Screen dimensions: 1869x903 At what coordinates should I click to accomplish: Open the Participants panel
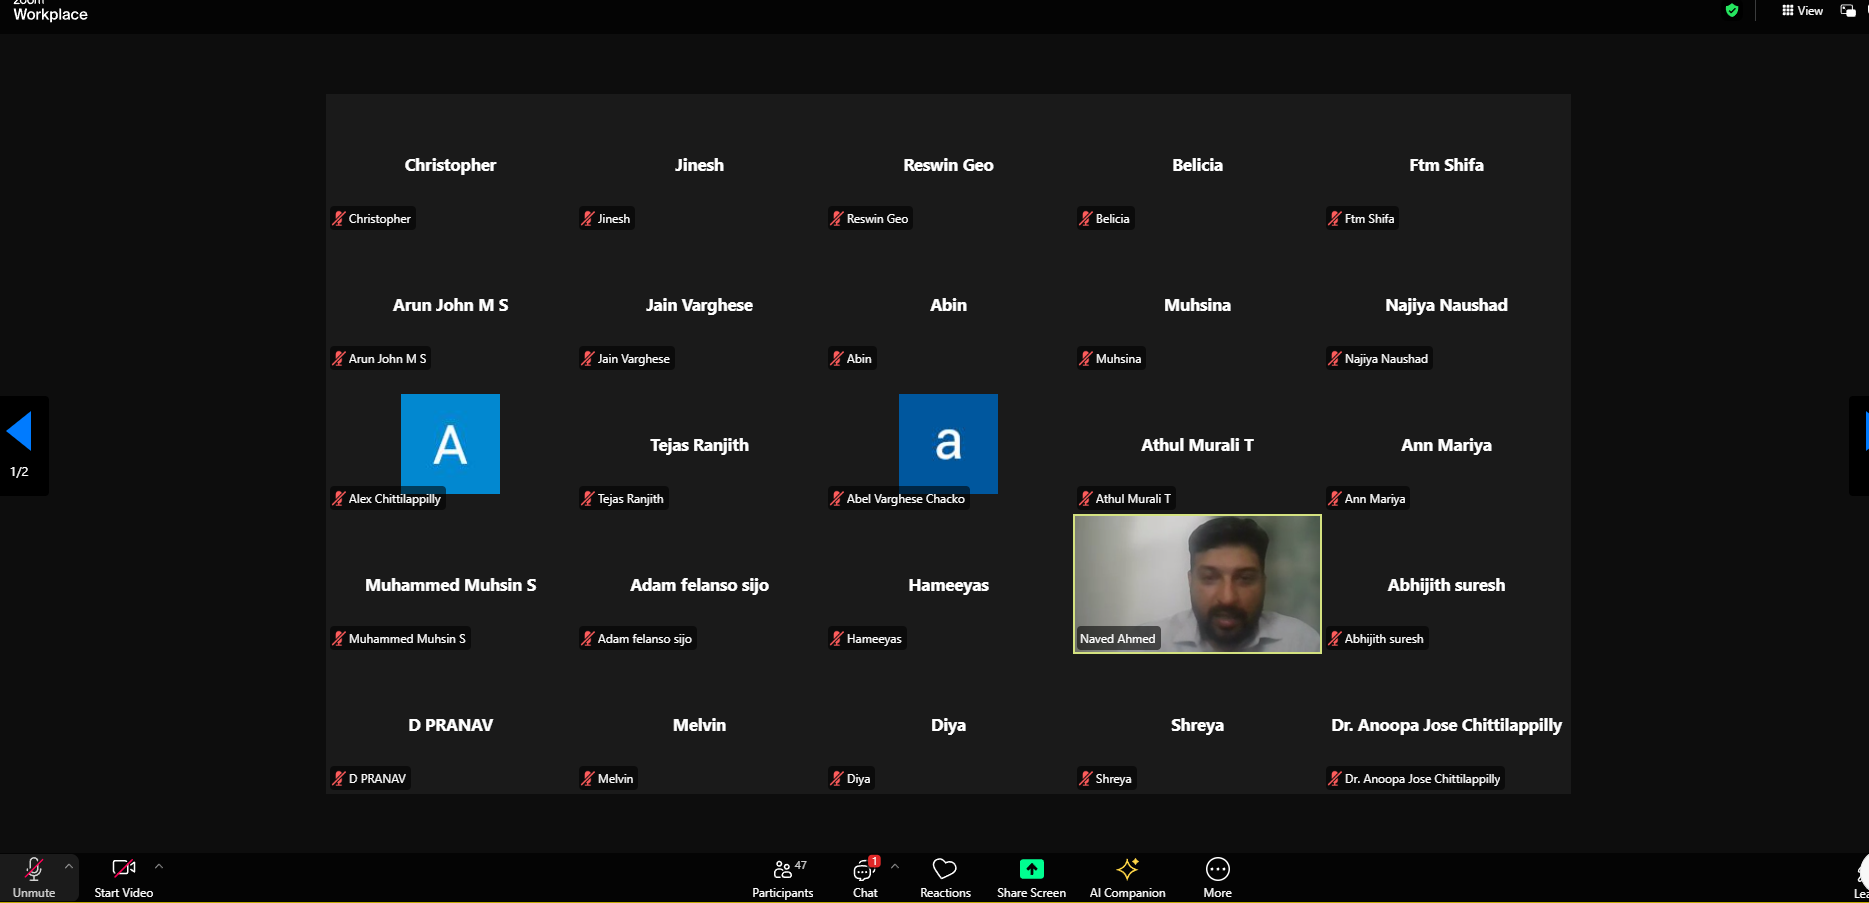[782, 877]
